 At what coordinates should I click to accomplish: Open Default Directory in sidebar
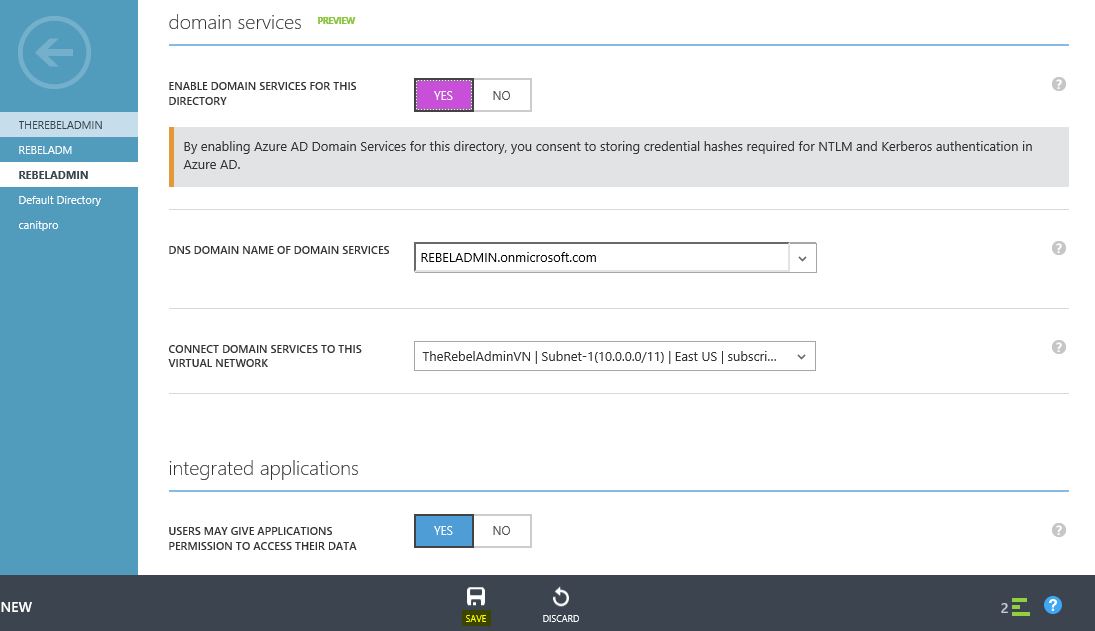pos(69,200)
